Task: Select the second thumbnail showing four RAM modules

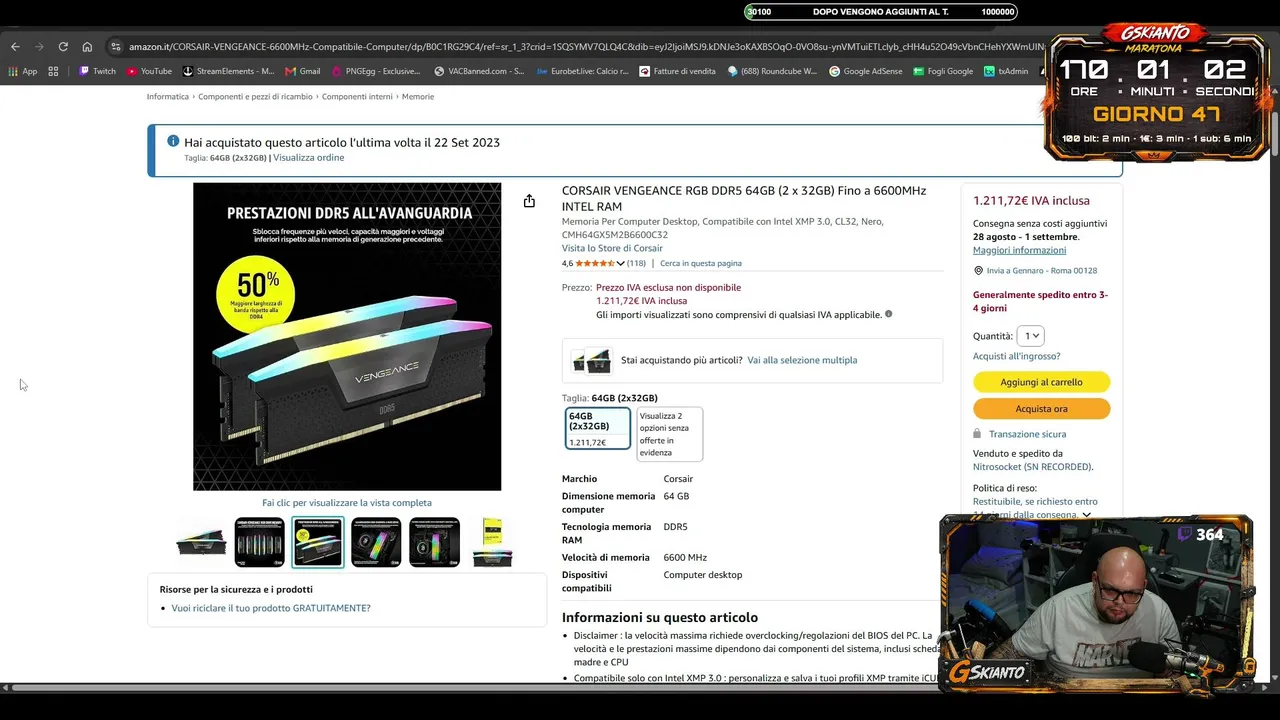Action: [260, 542]
